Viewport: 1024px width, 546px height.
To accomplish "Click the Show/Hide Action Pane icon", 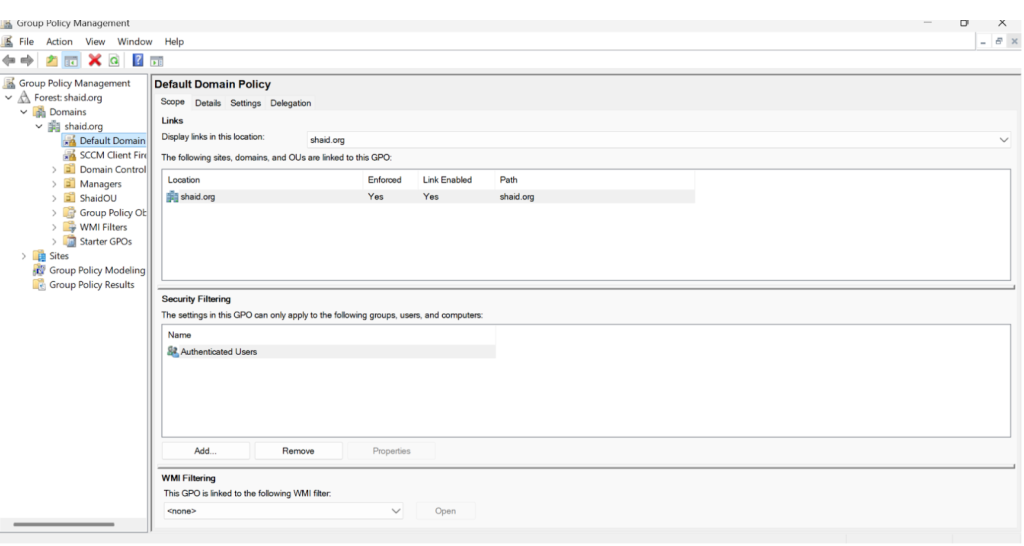I will pos(157,61).
